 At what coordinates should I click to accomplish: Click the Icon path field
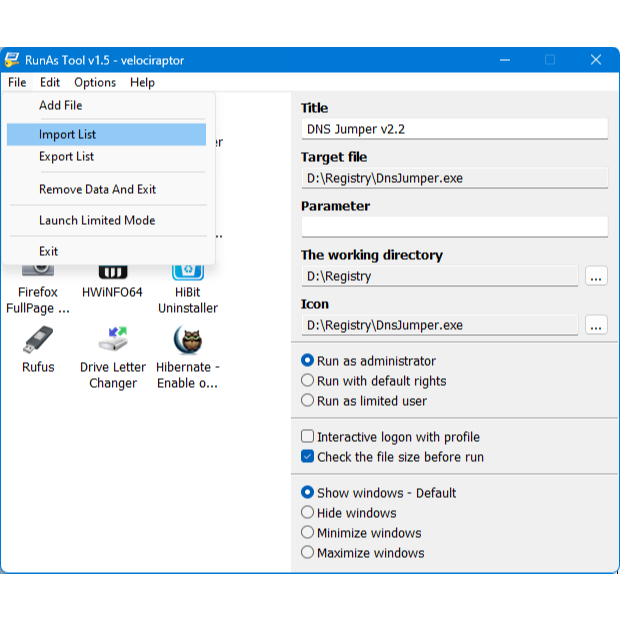pos(440,325)
